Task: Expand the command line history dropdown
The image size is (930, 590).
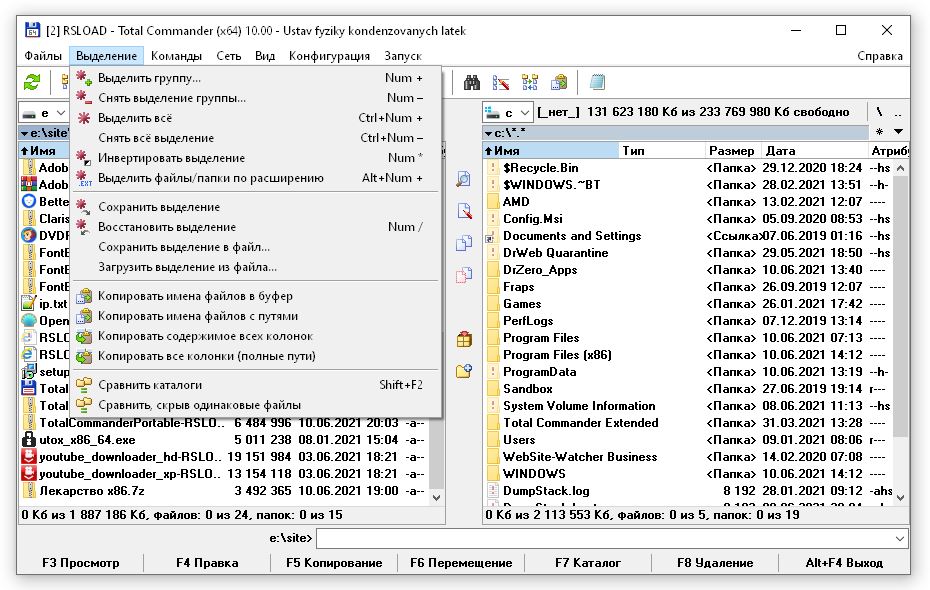Action: [x=900, y=538]
